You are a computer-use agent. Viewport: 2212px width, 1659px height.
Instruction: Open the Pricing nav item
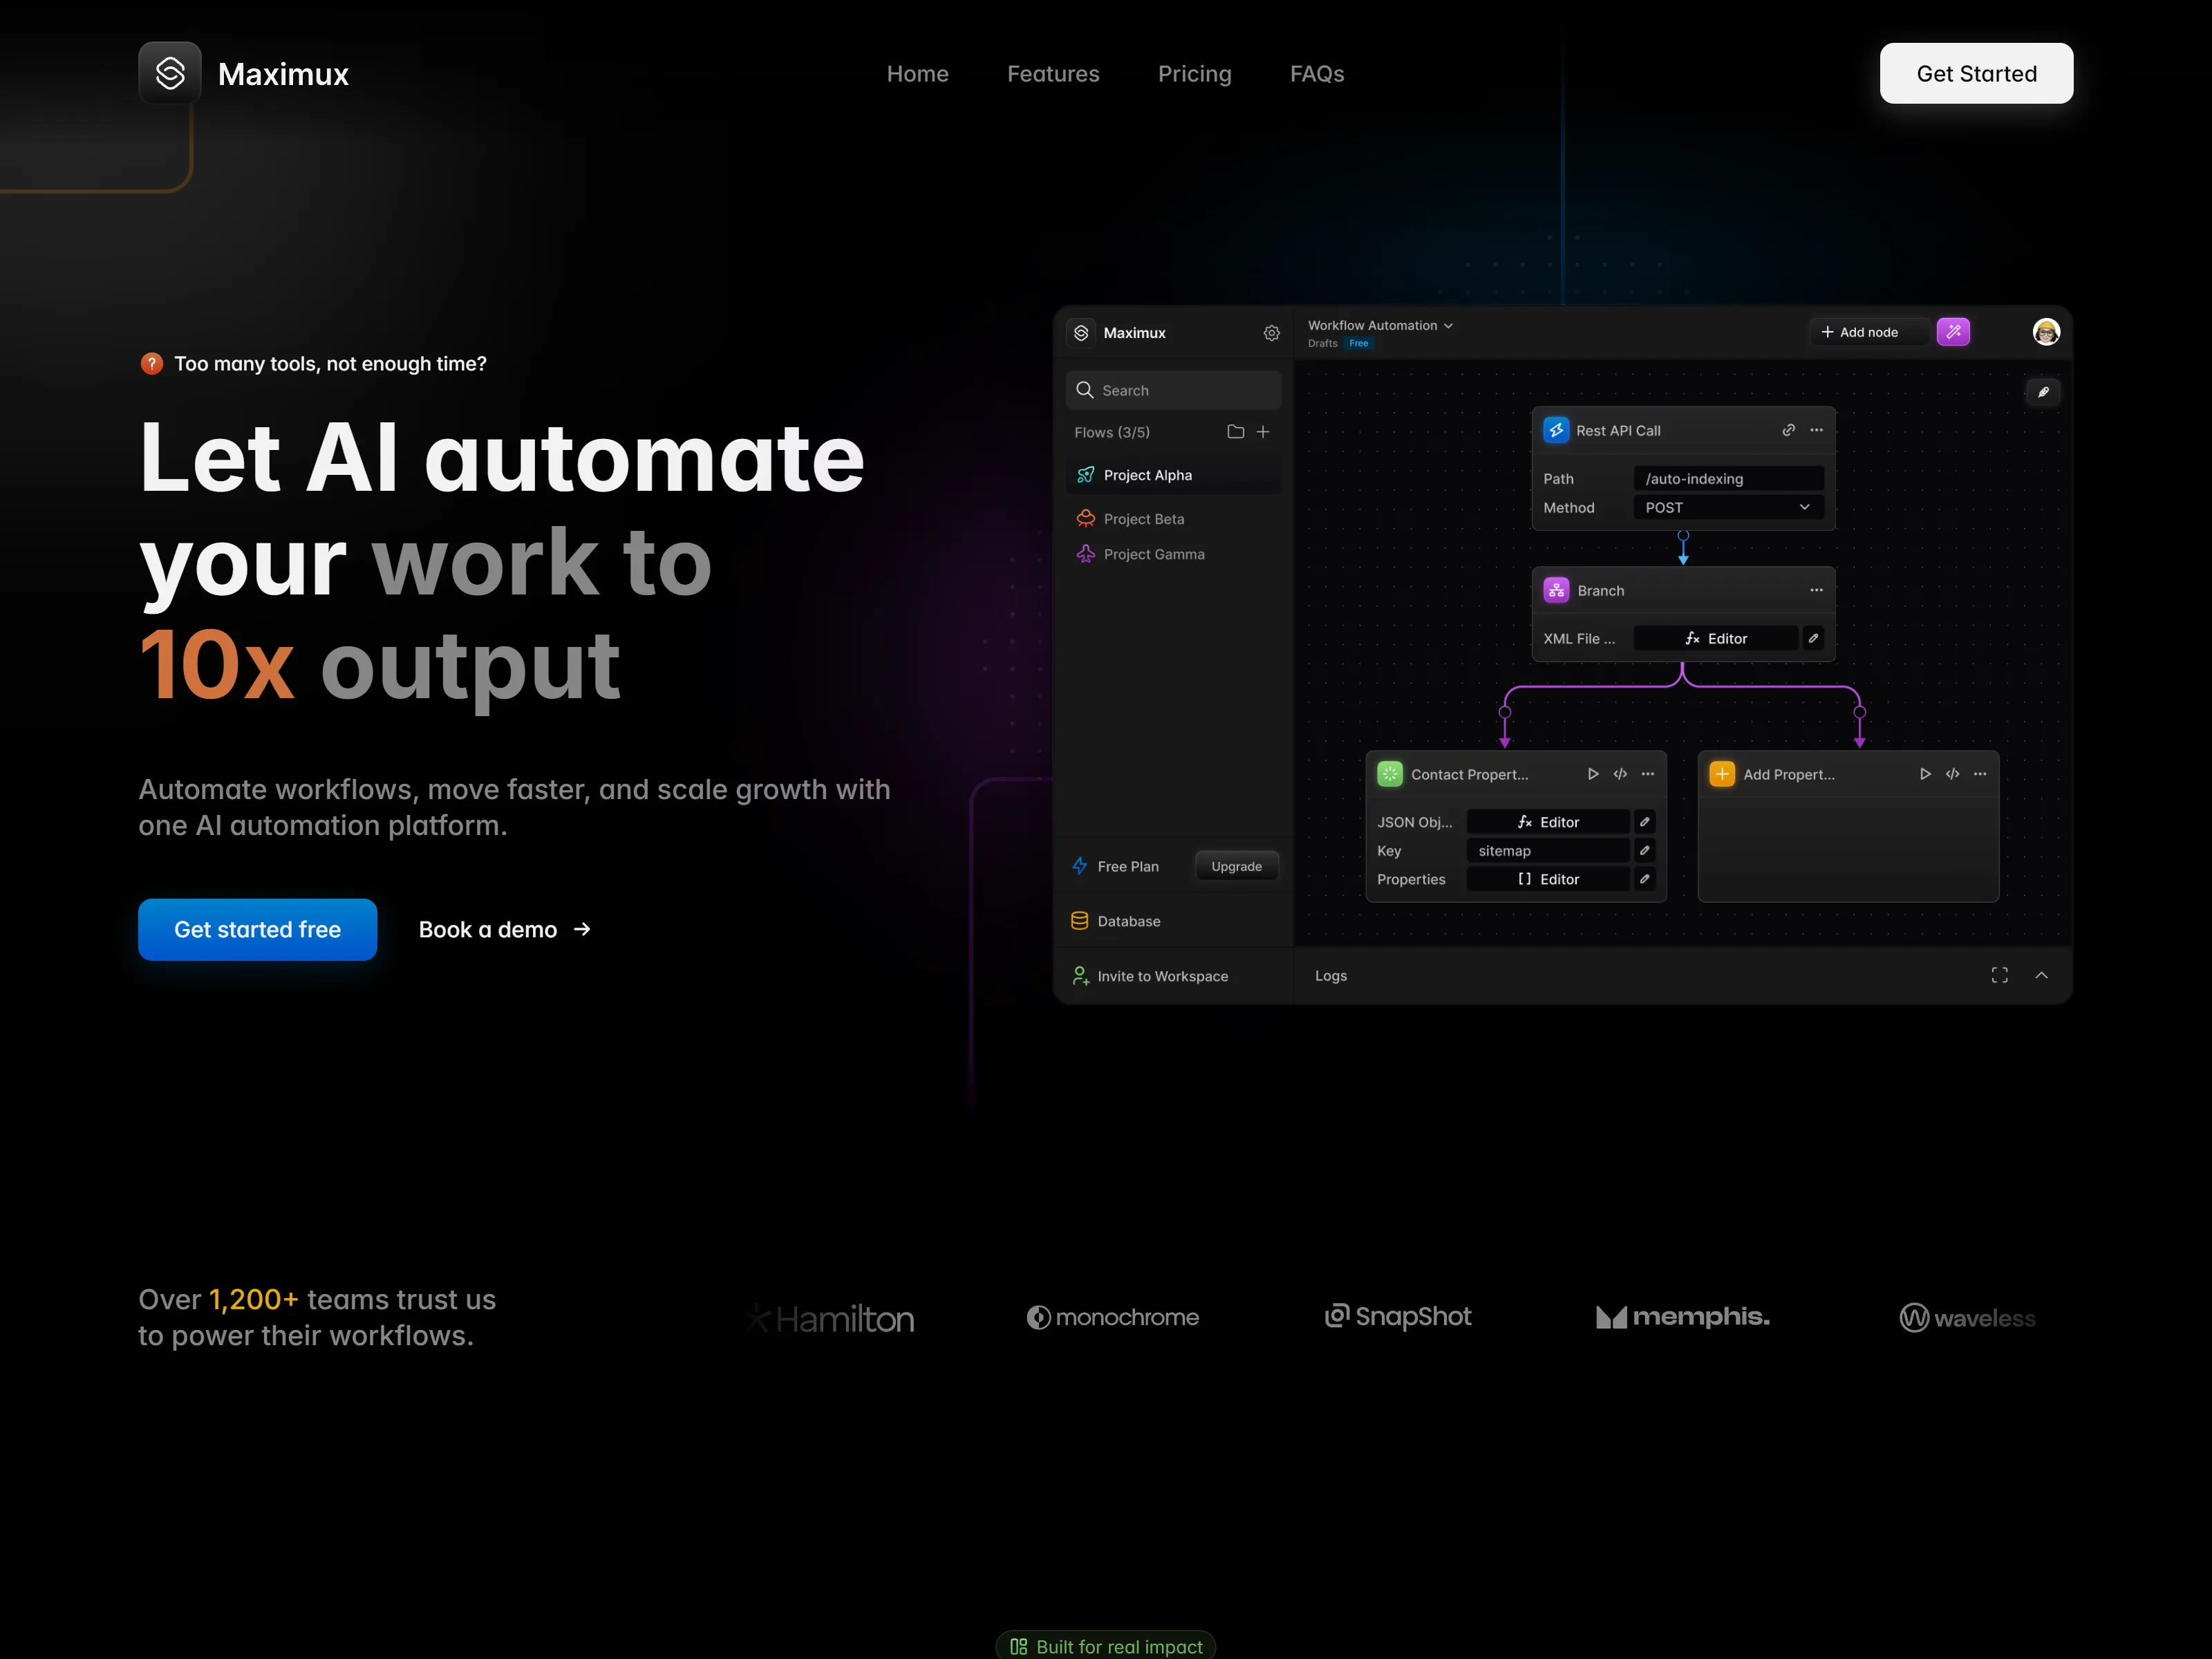click(x=1194, y=74)
